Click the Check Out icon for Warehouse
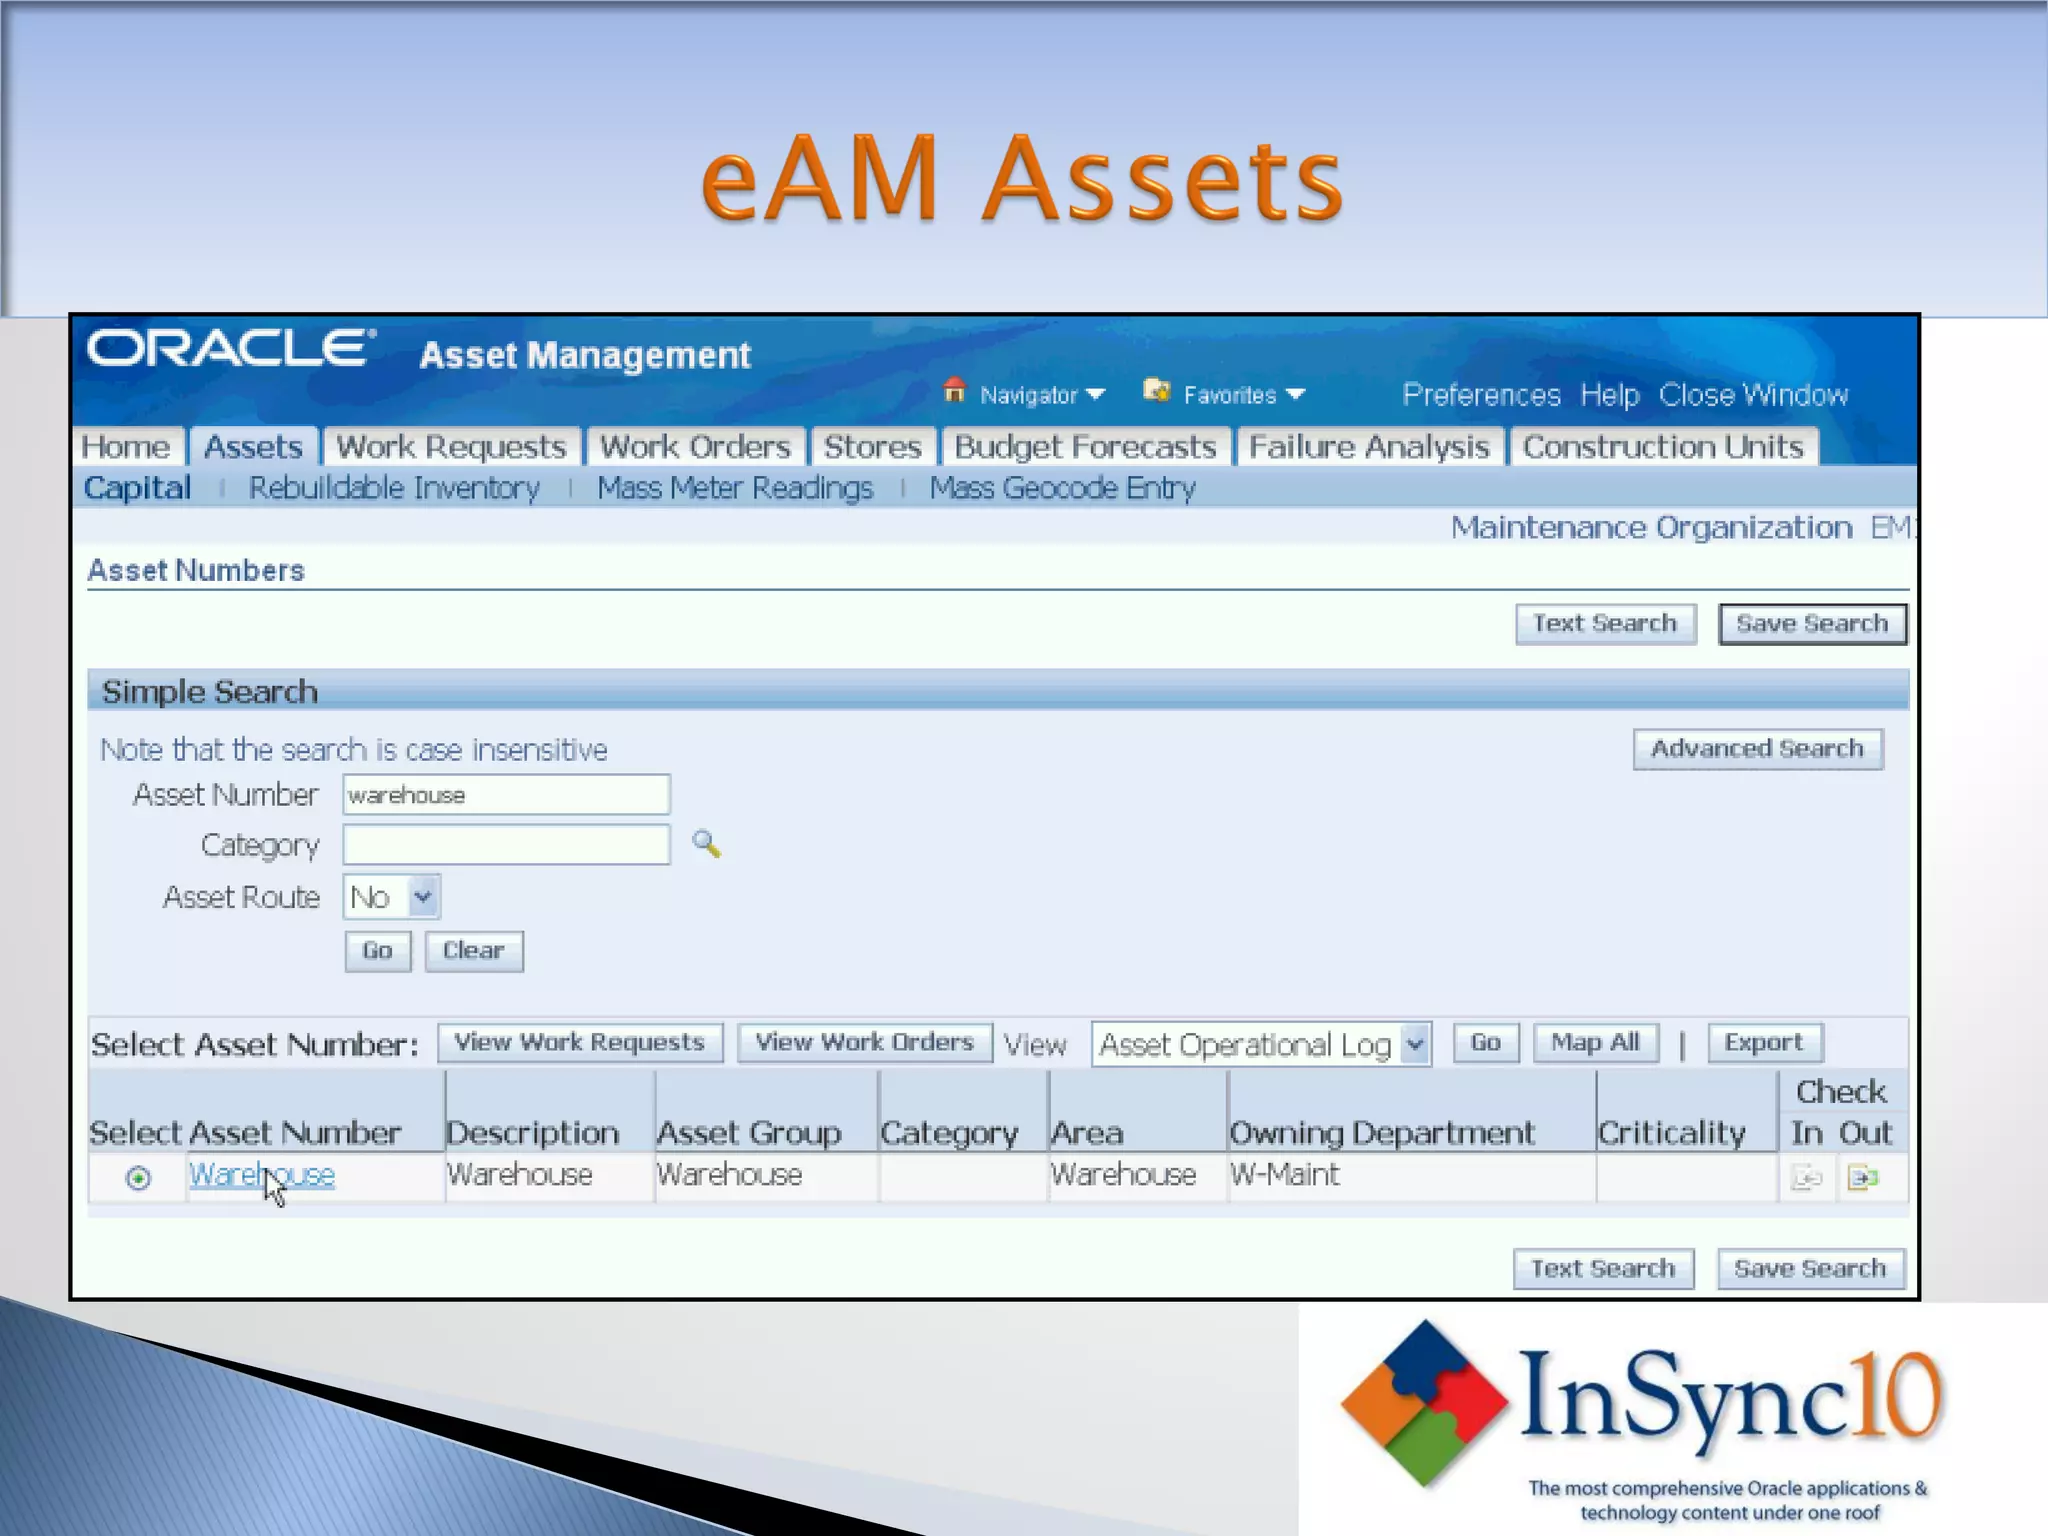 pos(1863,1178)
